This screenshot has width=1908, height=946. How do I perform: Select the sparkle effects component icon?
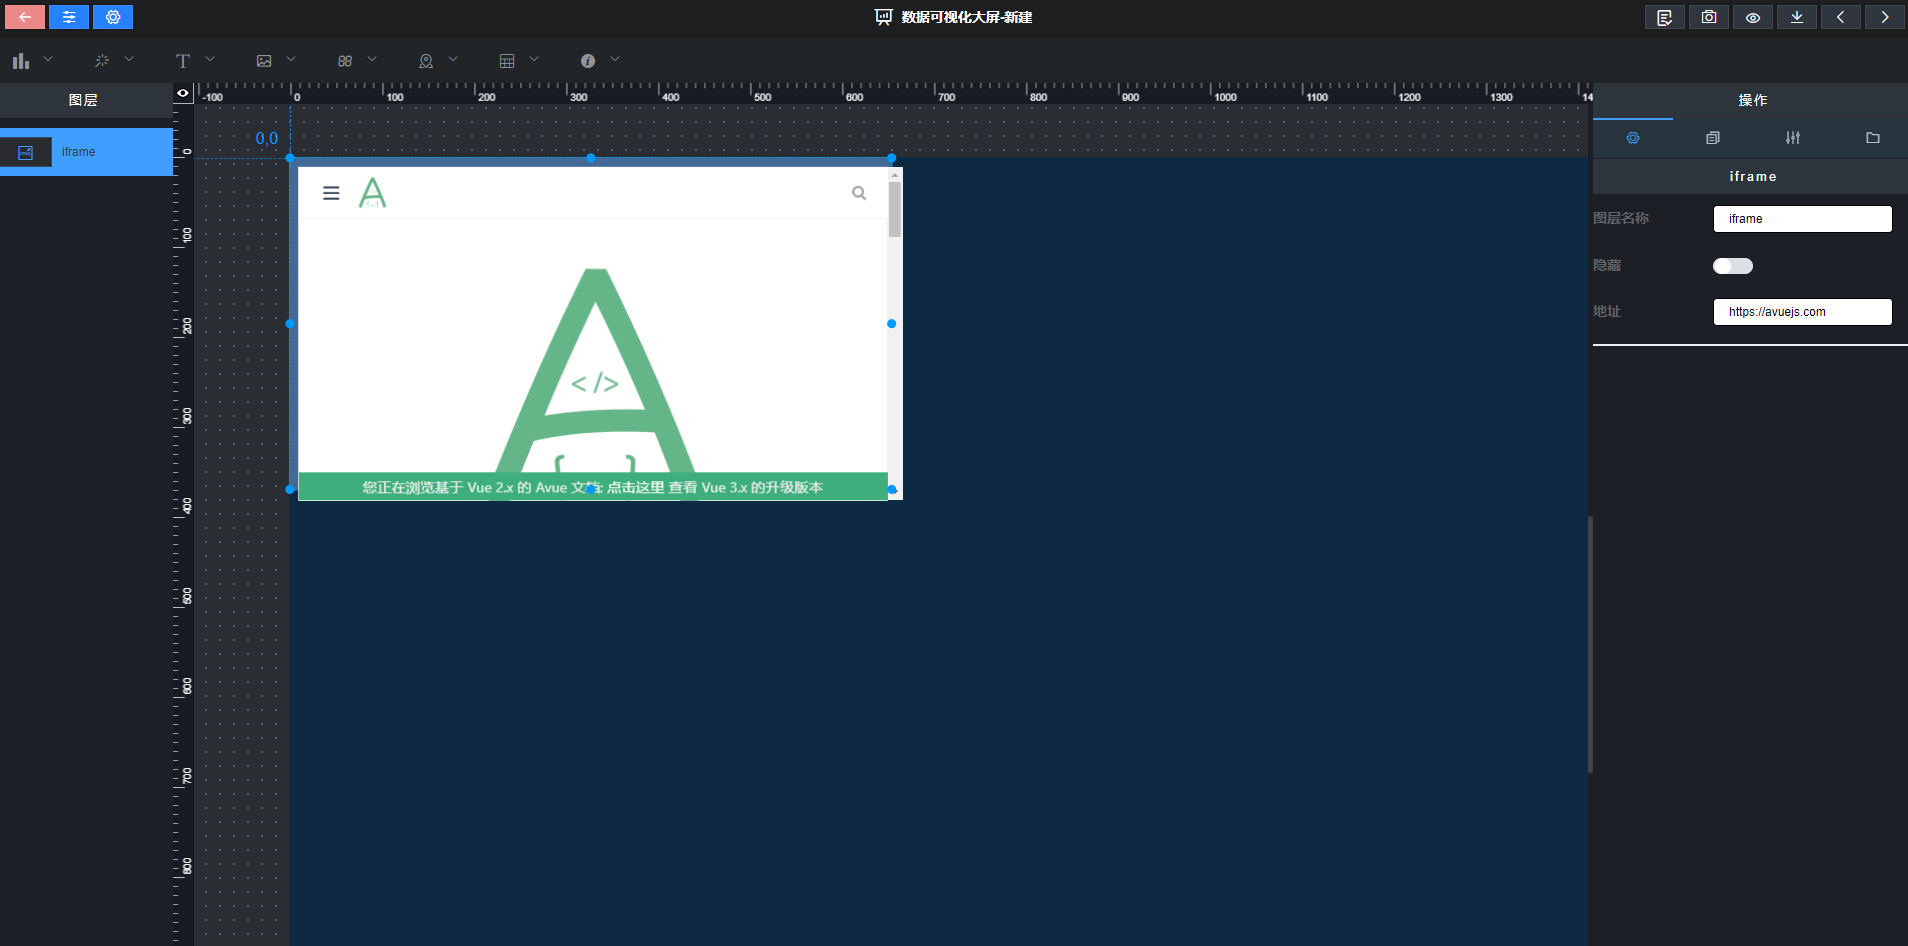click(102, 61)
